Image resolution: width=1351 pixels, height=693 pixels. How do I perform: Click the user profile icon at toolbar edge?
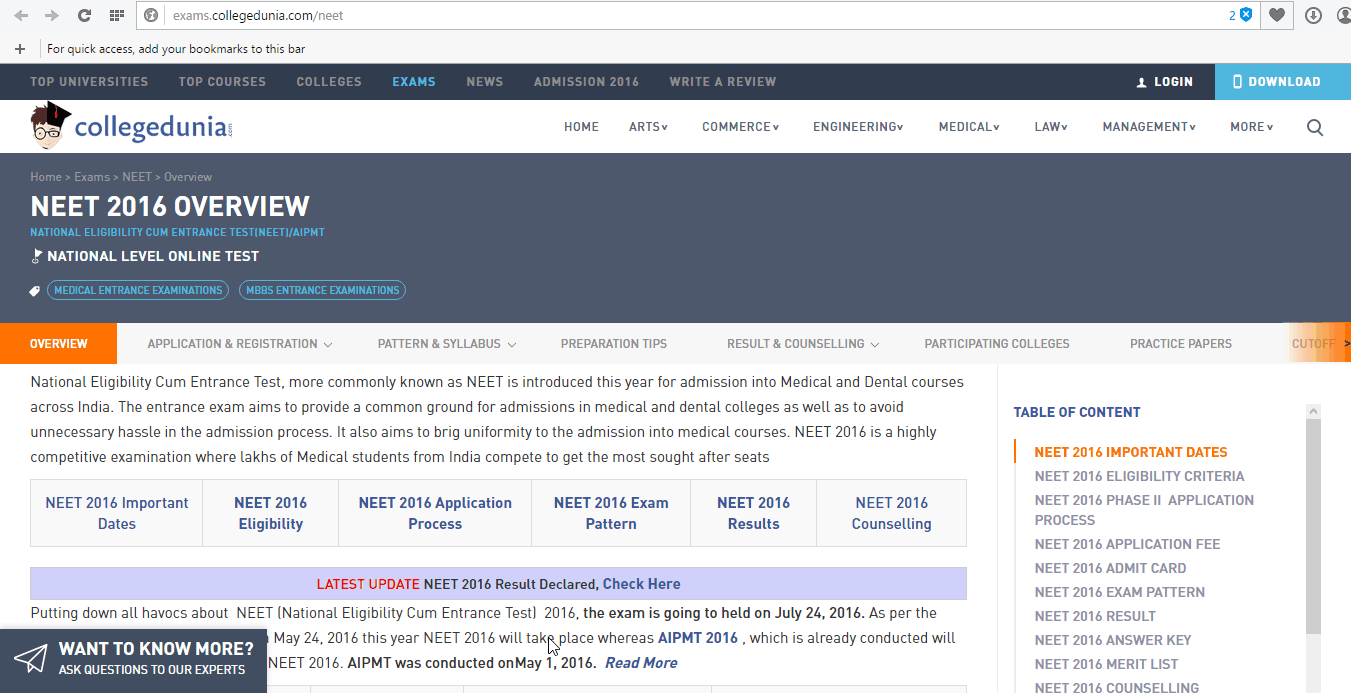pyautogui.click(x=1344, y=15)
